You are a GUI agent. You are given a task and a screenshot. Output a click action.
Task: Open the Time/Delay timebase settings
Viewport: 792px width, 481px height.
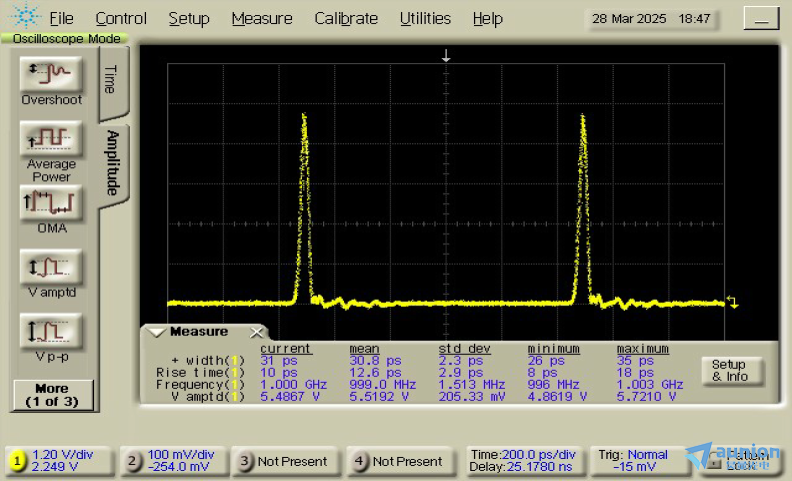pos(524,461)
